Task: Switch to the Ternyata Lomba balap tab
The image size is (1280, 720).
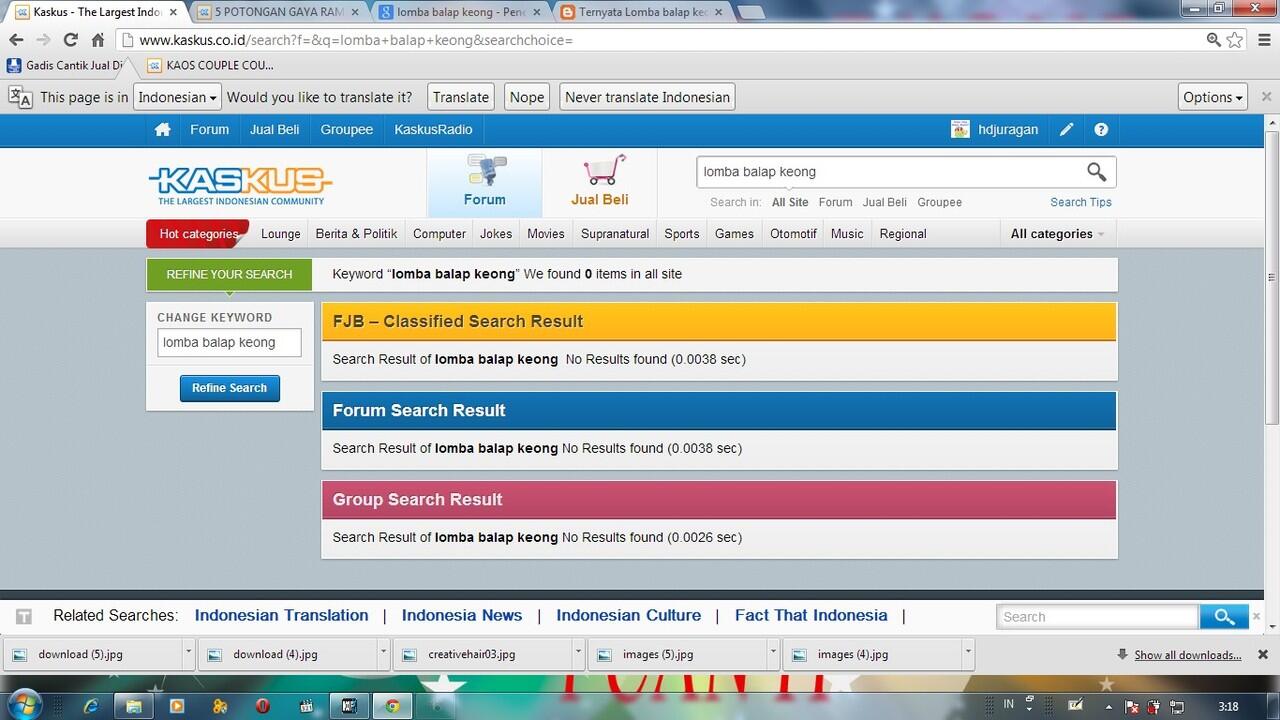Action: [x=641, y=12]
